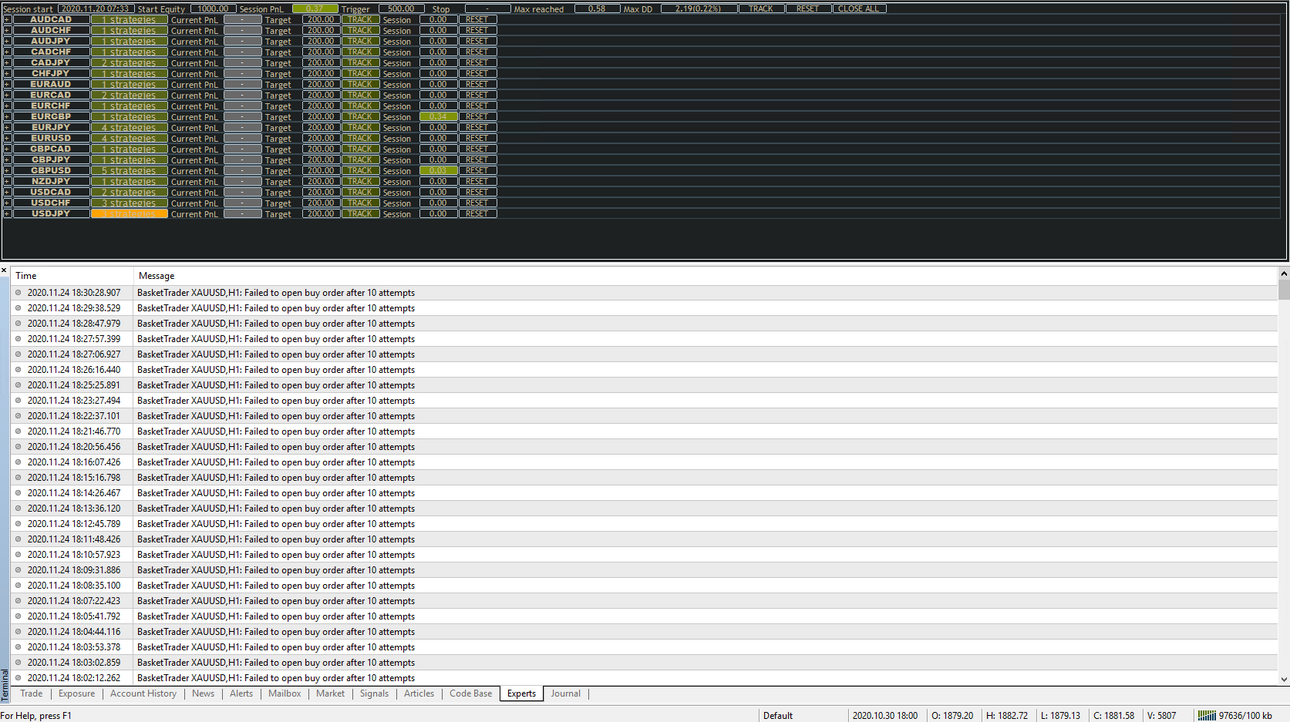Click log entry icon for 18:20:56.456

(18, 447)
